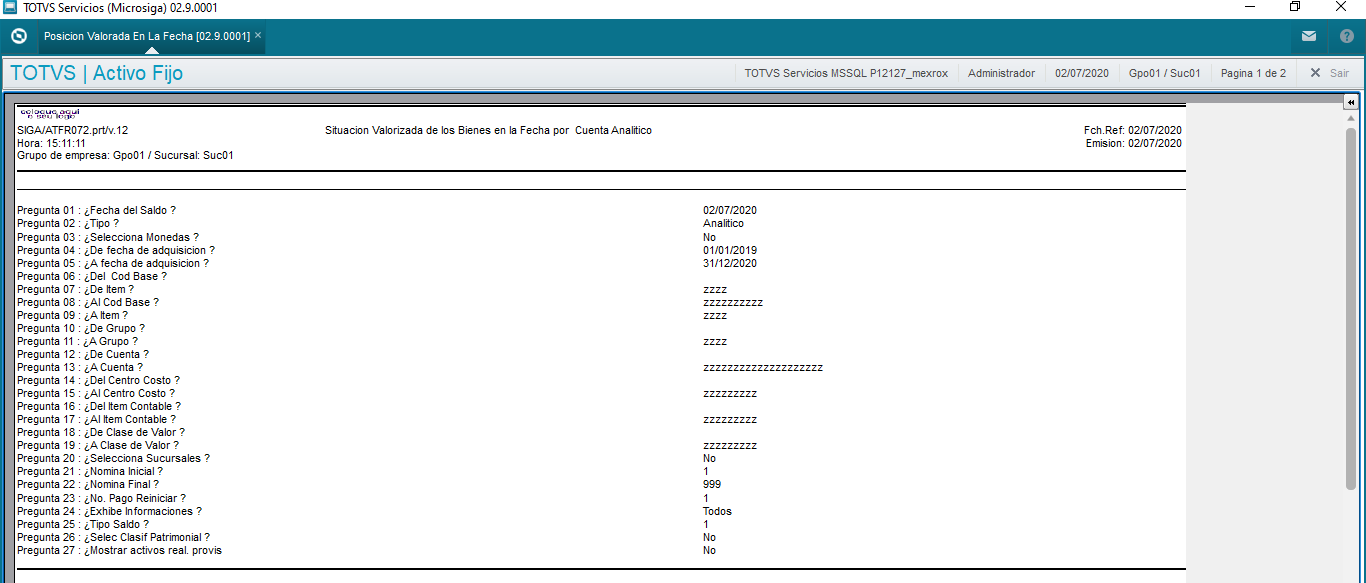
Task: Click Pregunta 19 ¿A Clase de Valor? row
Action: click(98, 445)
